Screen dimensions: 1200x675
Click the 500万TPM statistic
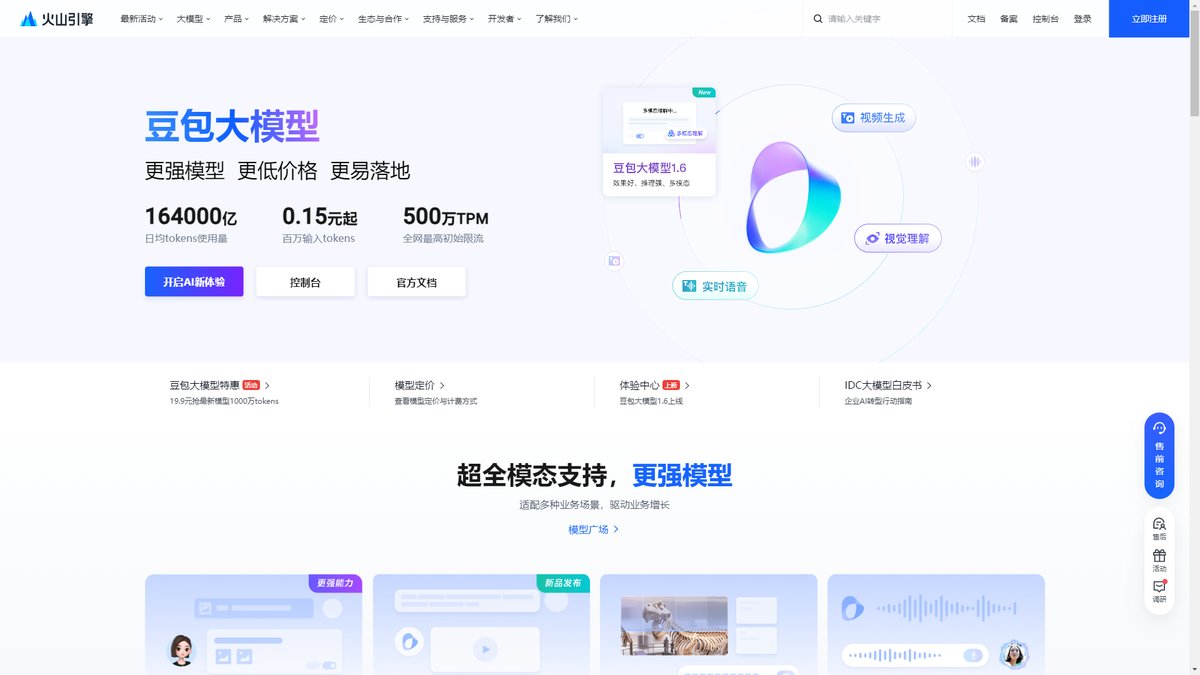446,217
